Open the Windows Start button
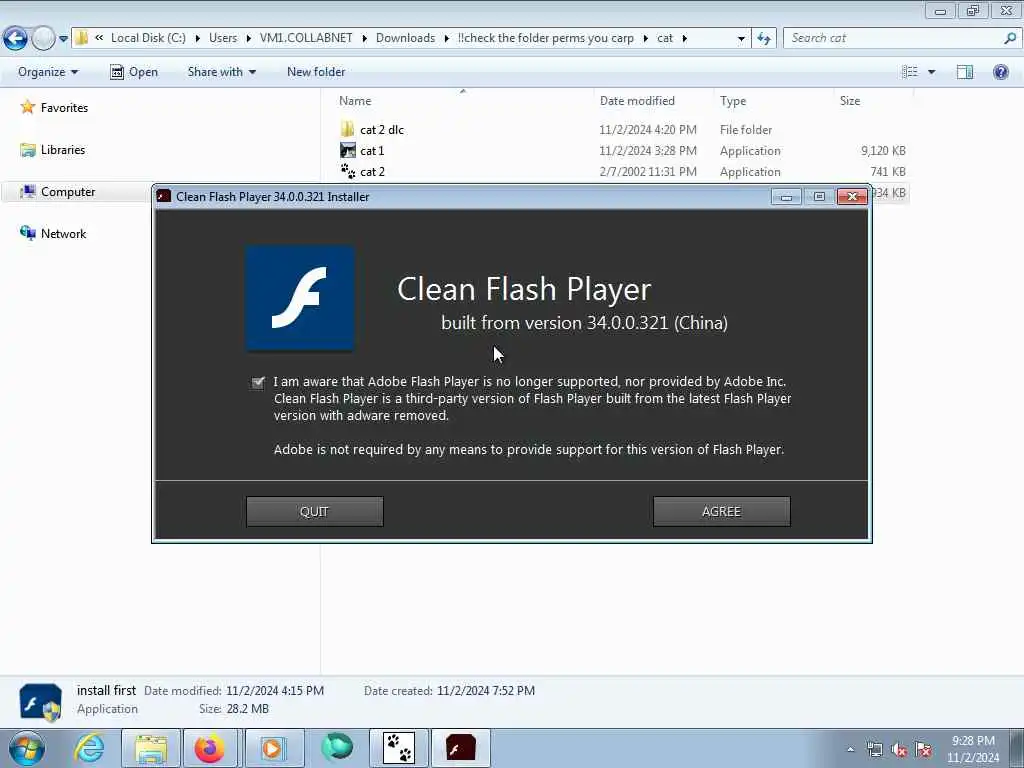The image size is (1024, 768). pyautogui.click(x=27, y=748)
